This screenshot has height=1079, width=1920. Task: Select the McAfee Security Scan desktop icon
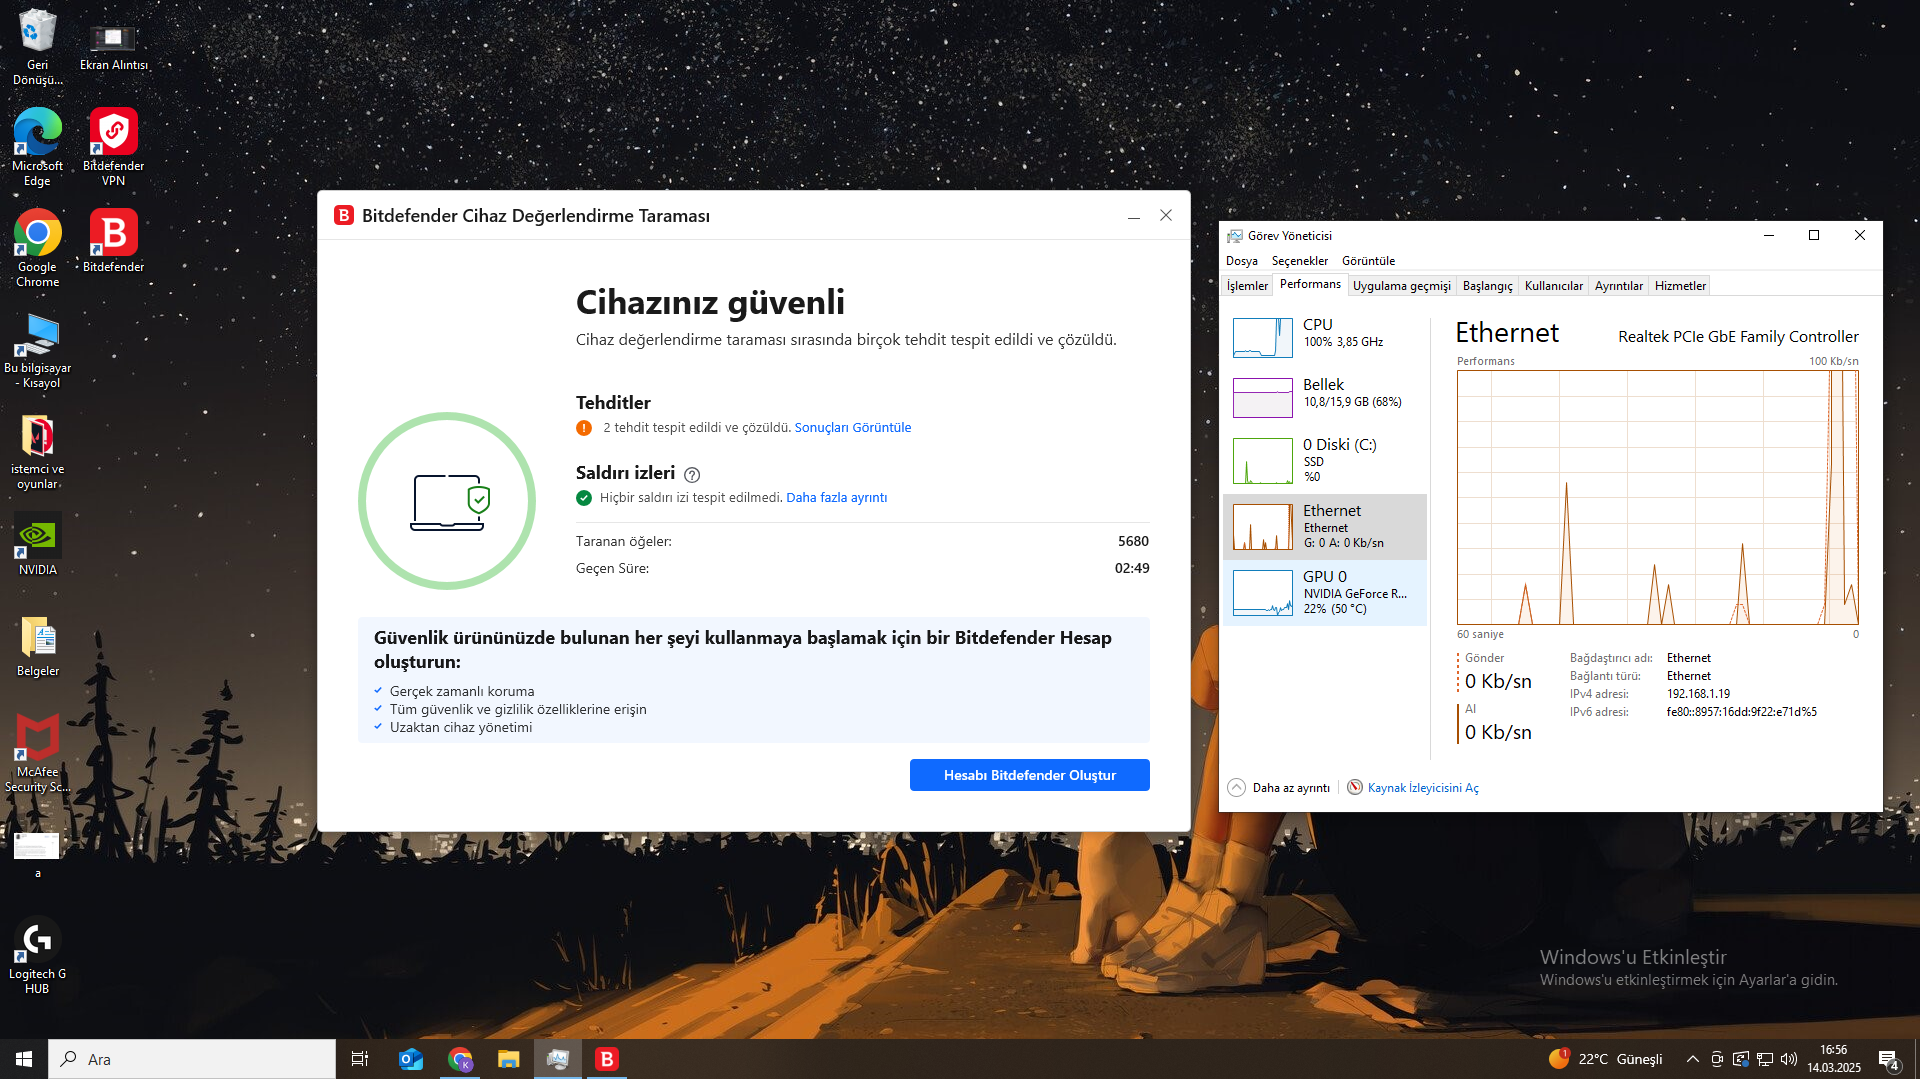[37, 754]
